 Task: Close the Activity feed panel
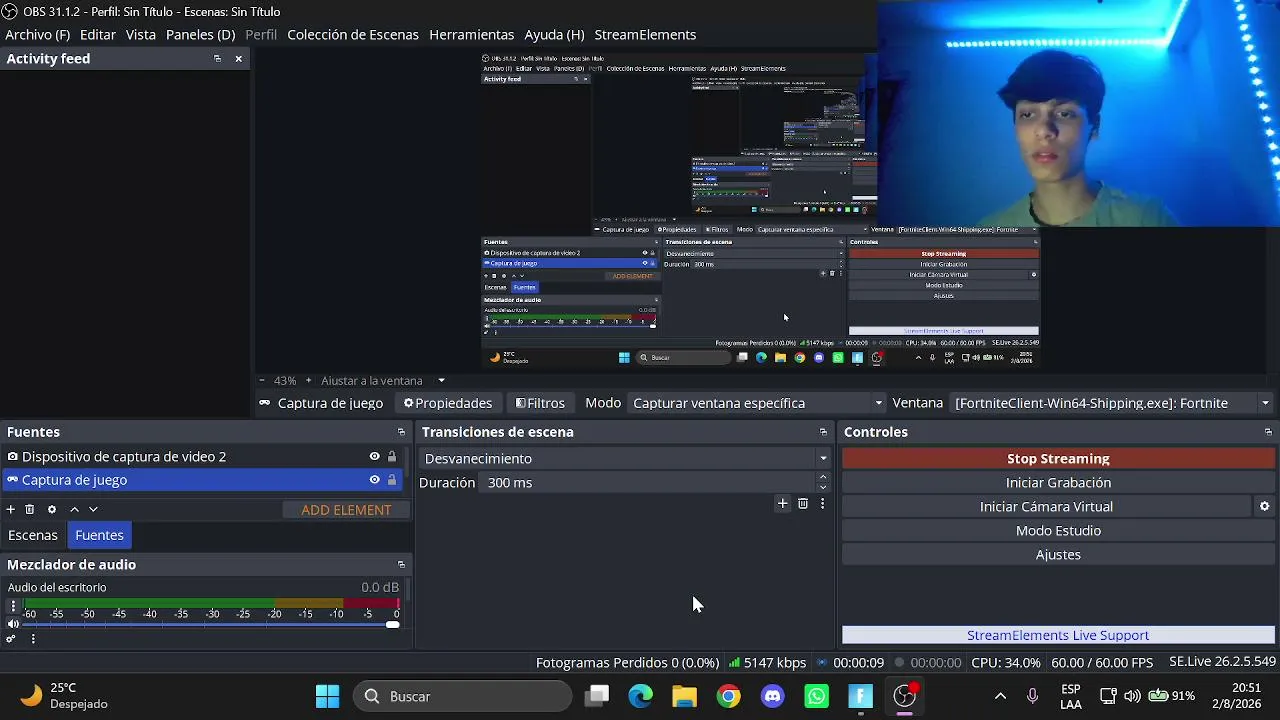click(x=238, y=59)
